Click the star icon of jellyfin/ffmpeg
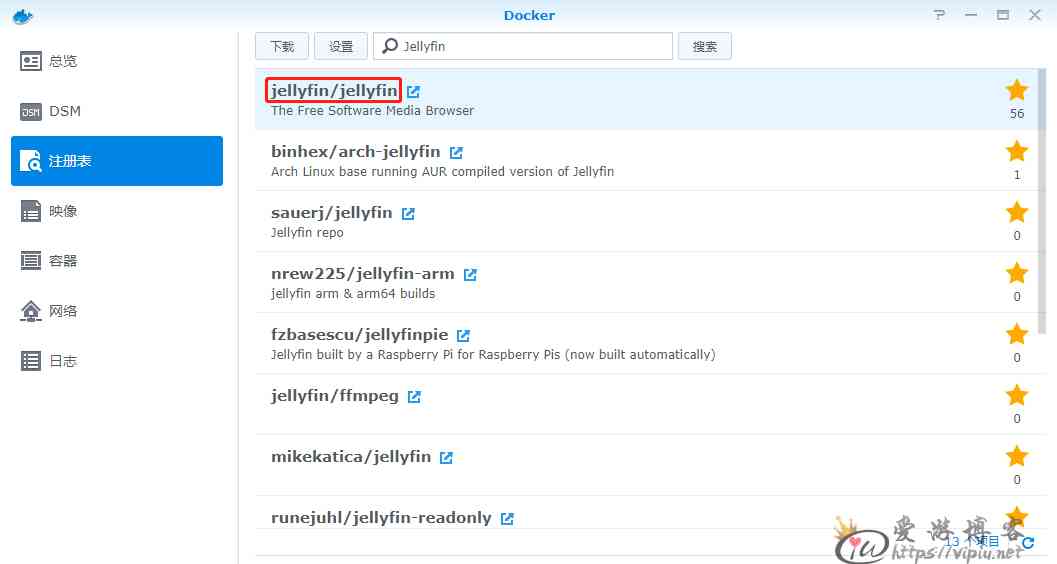The image size is (1057, 564). click(x=1017, y=395)
